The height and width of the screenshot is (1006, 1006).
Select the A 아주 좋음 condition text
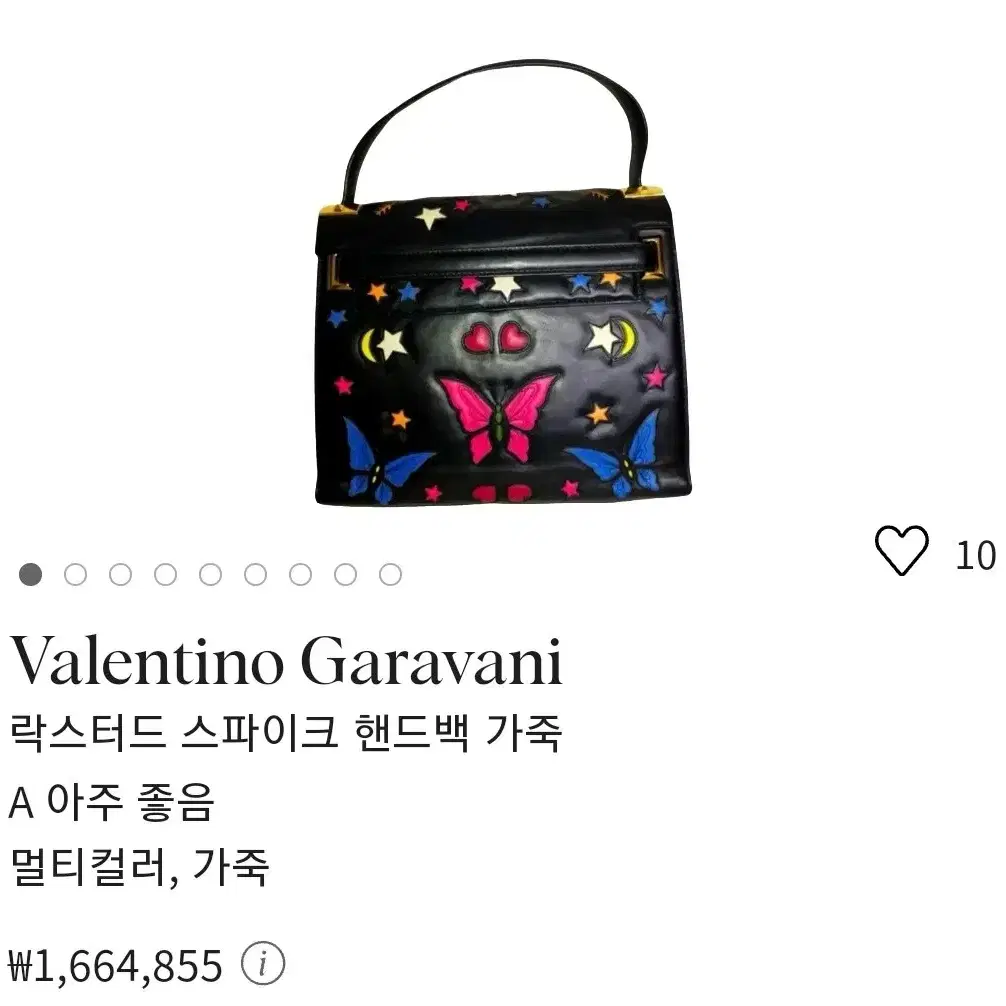click(x=110, y=802)
